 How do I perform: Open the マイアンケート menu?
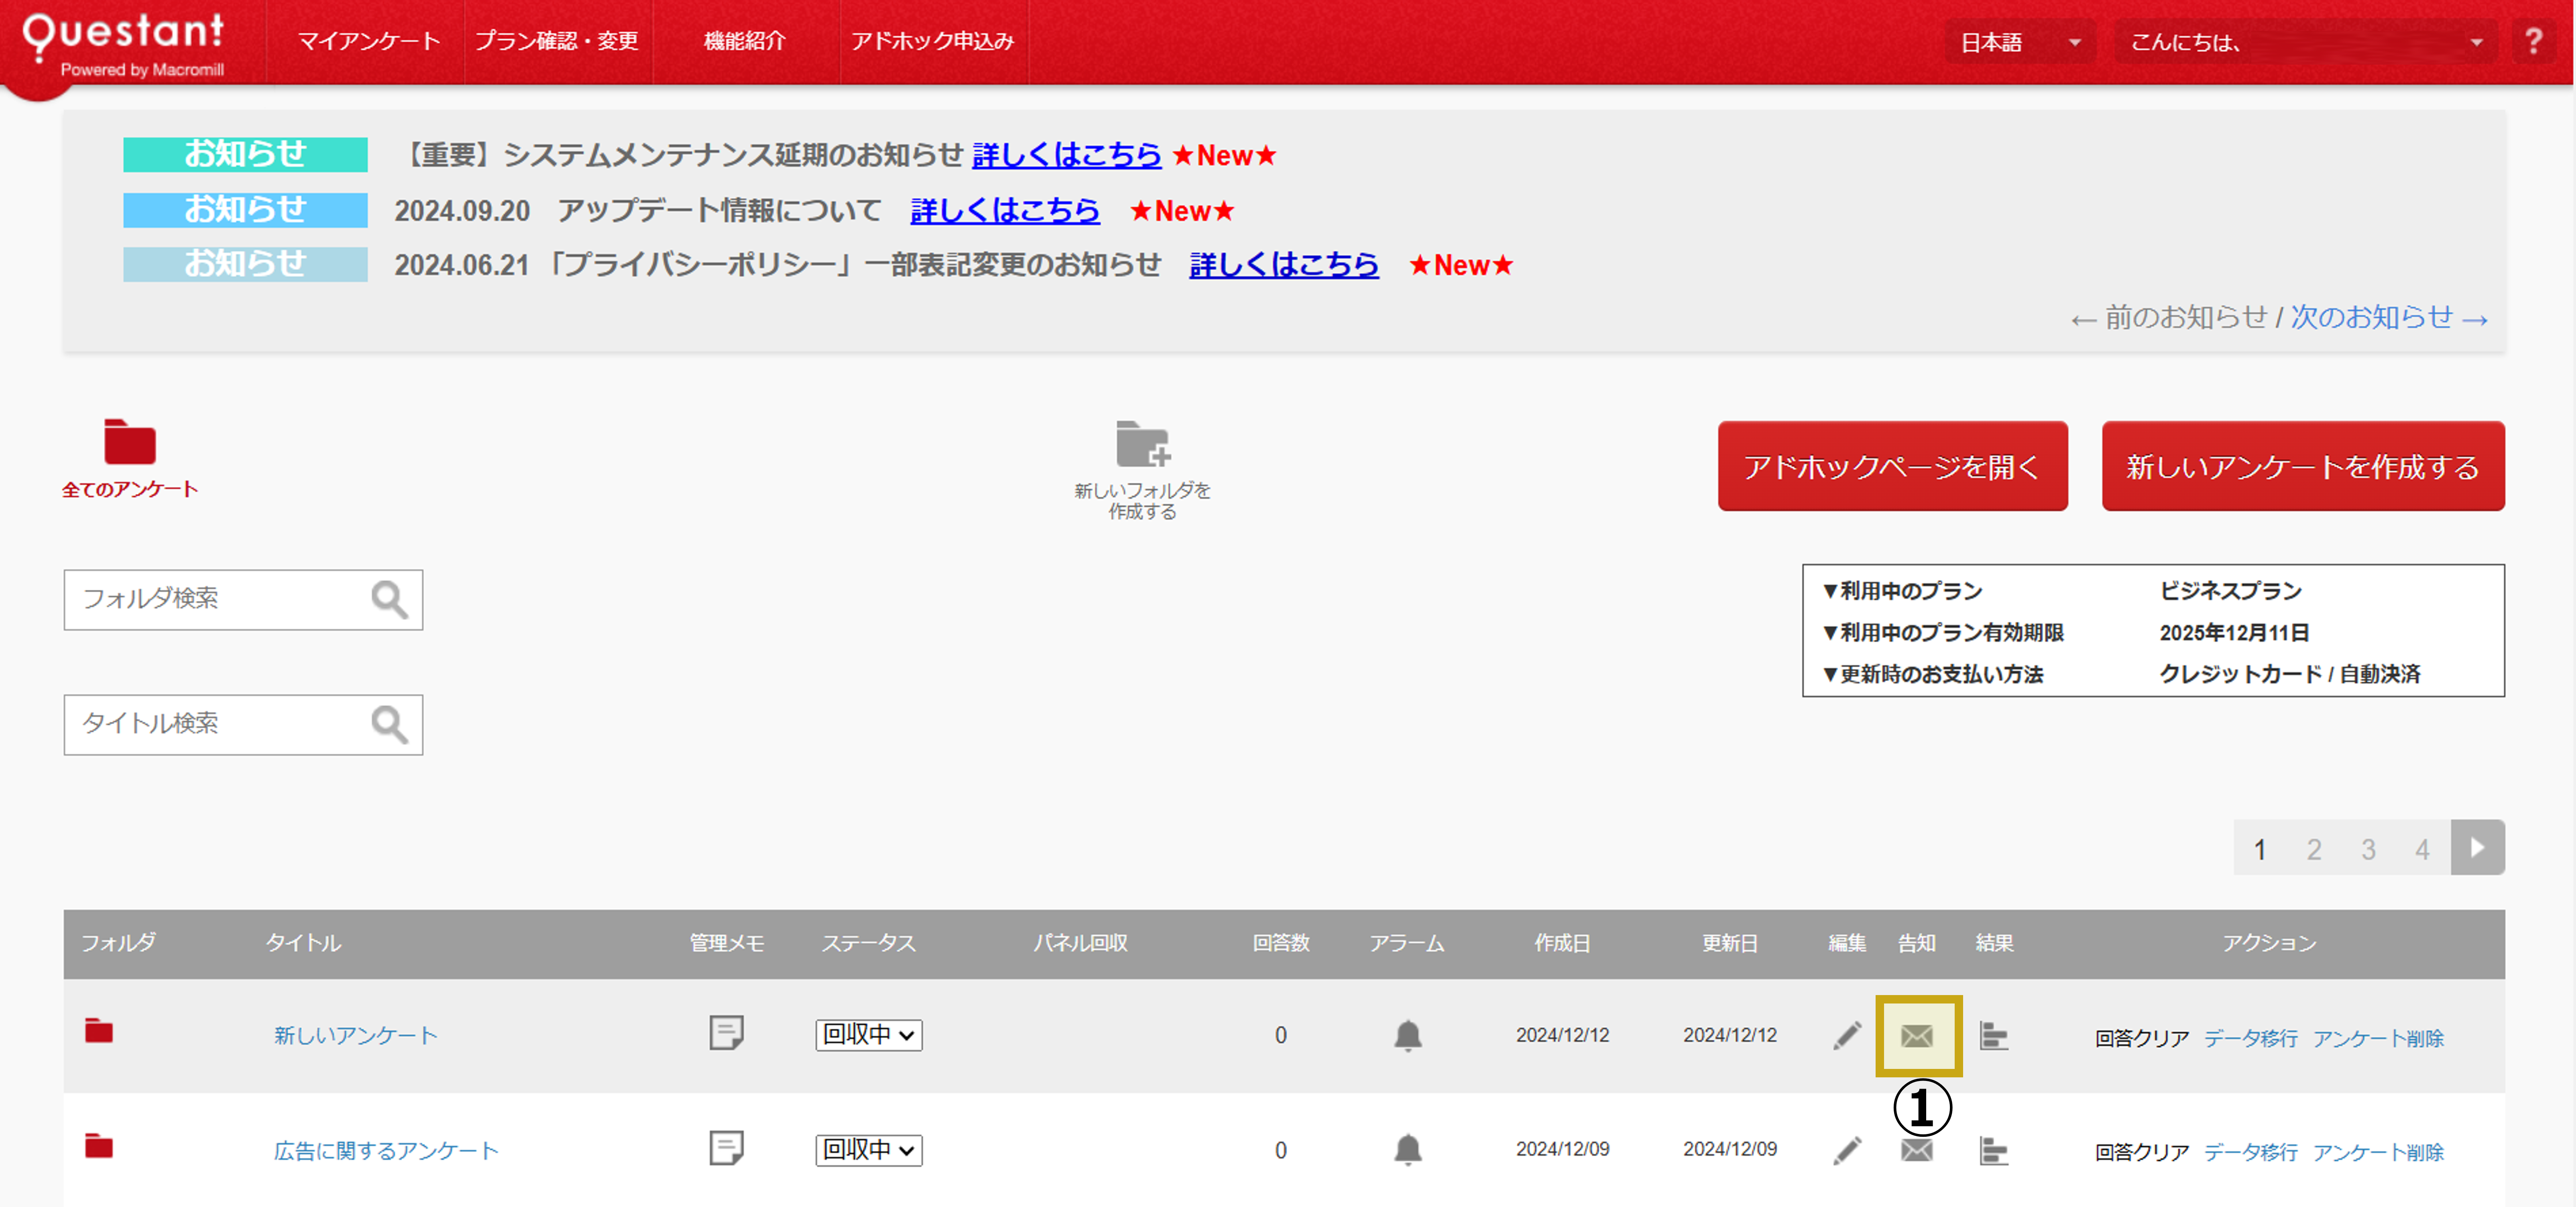tap(368, 41)
